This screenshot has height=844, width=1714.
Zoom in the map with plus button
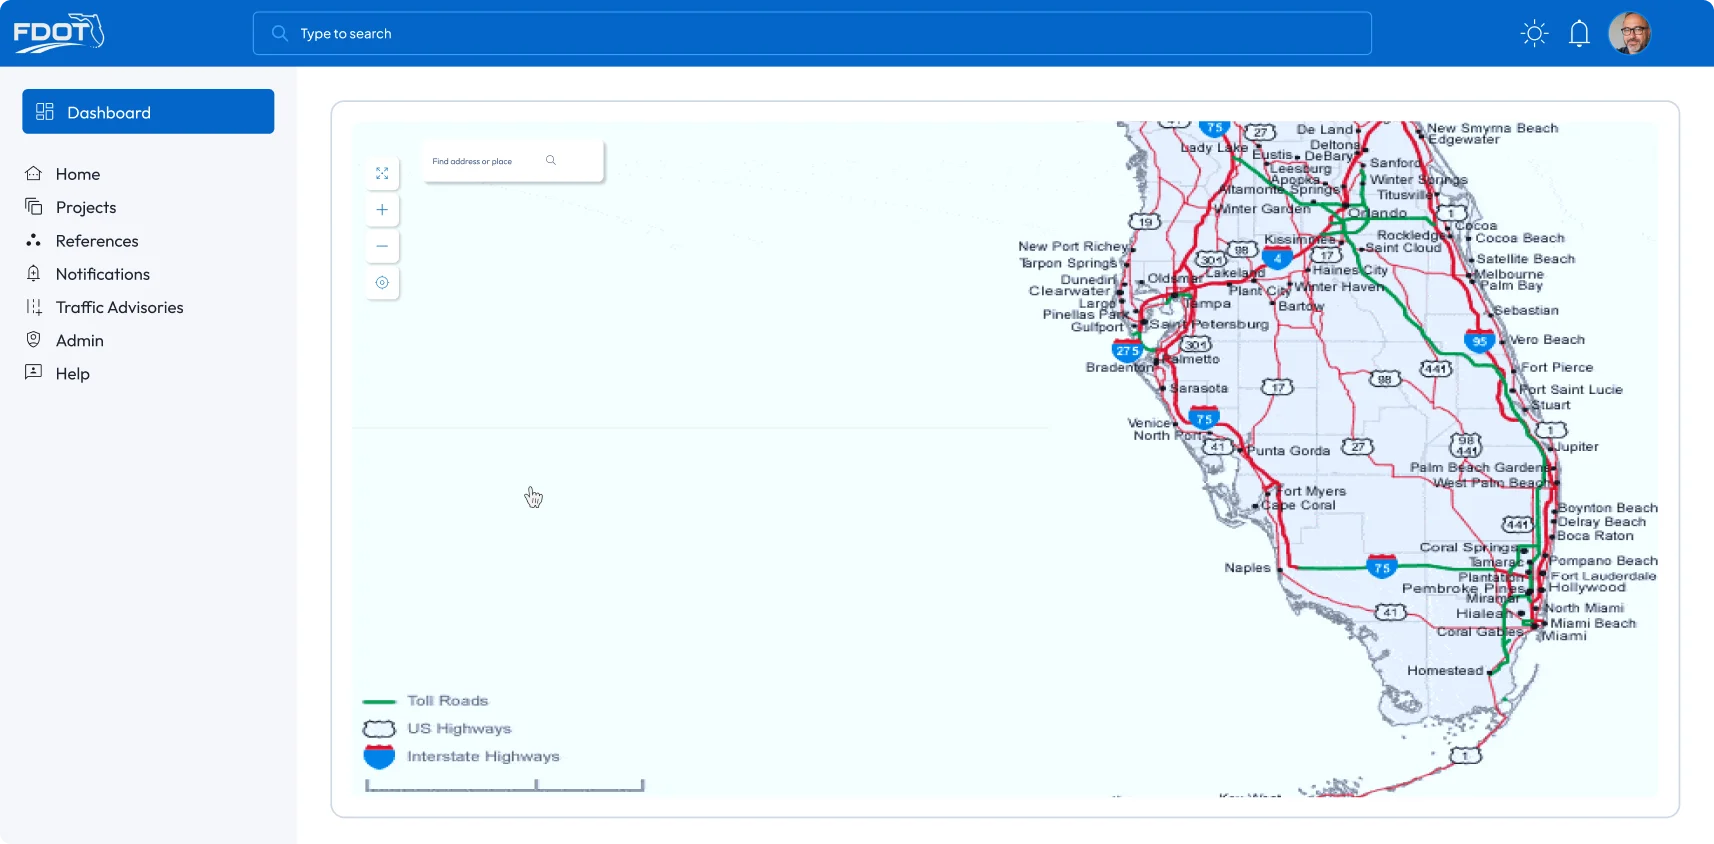382,210
